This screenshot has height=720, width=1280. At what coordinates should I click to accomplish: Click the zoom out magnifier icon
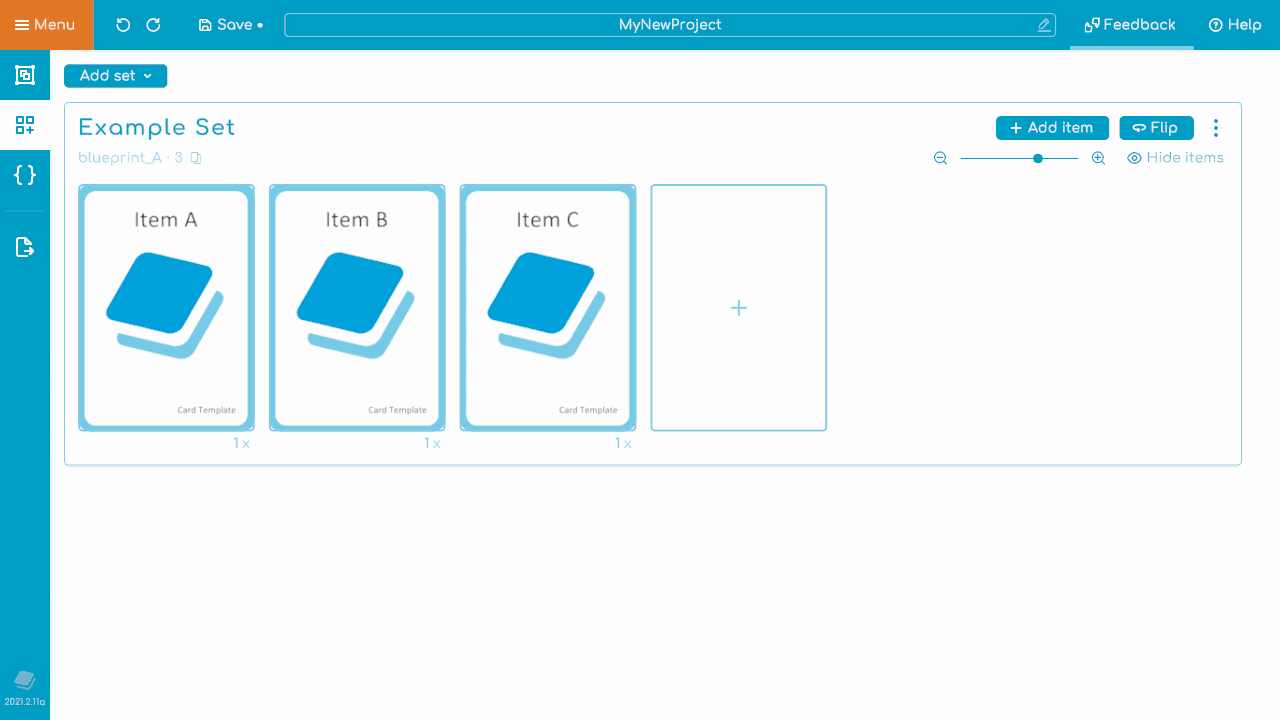point(940,158)
